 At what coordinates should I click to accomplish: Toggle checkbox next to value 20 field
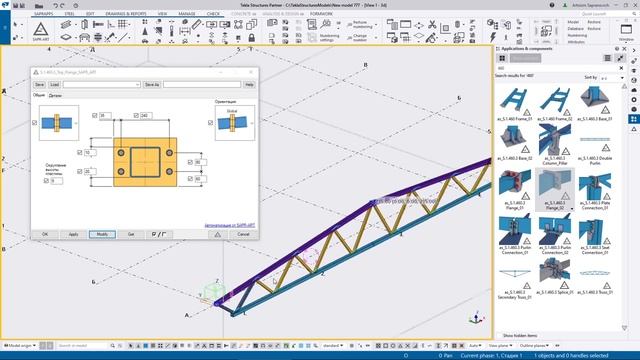point(80,171)
